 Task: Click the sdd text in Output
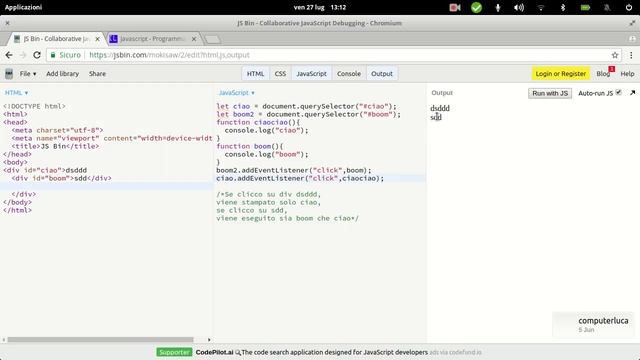coord(436,117)
